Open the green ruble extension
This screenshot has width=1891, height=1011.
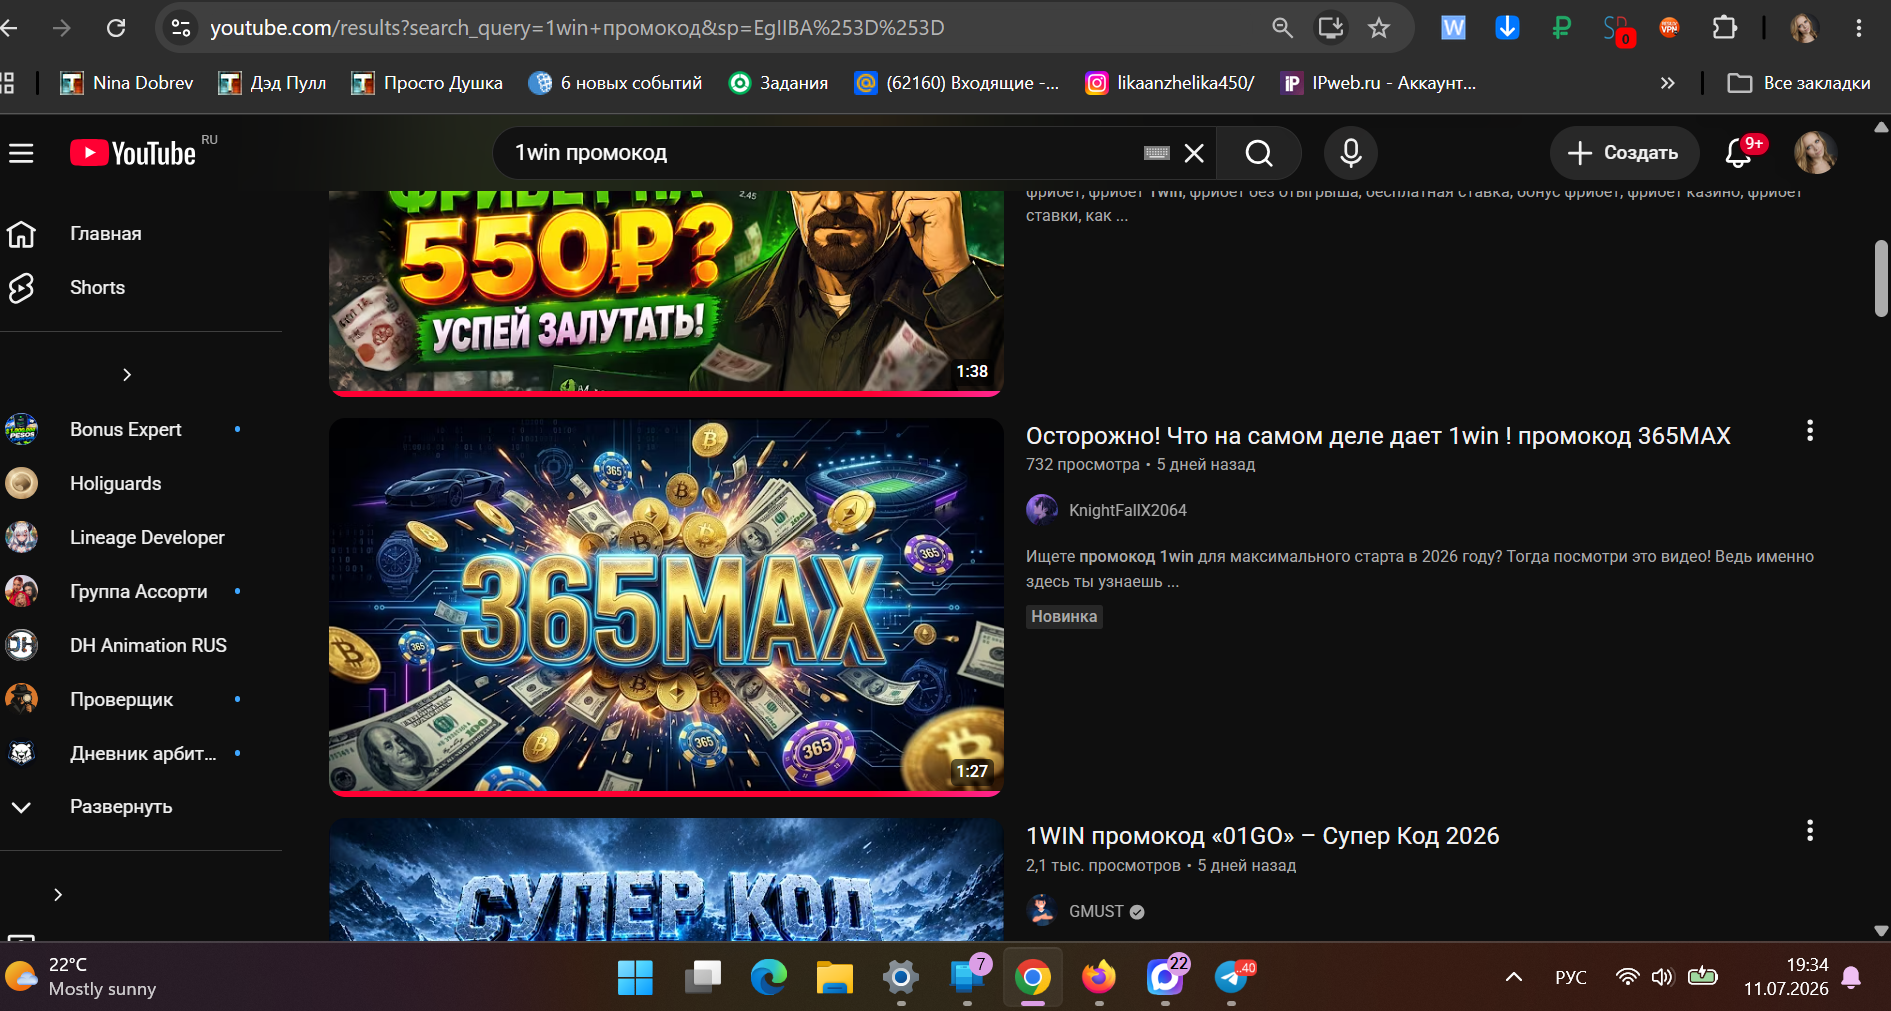1561,28
